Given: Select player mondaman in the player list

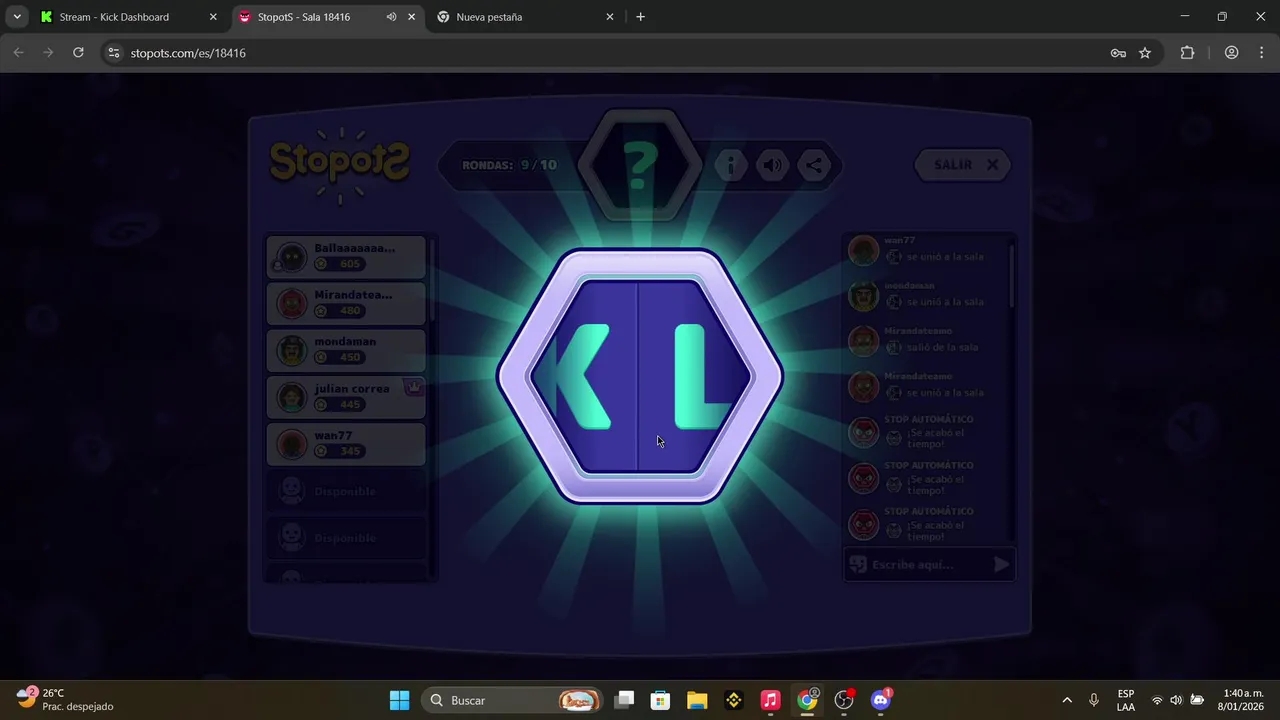Looking at the screenshot, I should click(346, 350).
